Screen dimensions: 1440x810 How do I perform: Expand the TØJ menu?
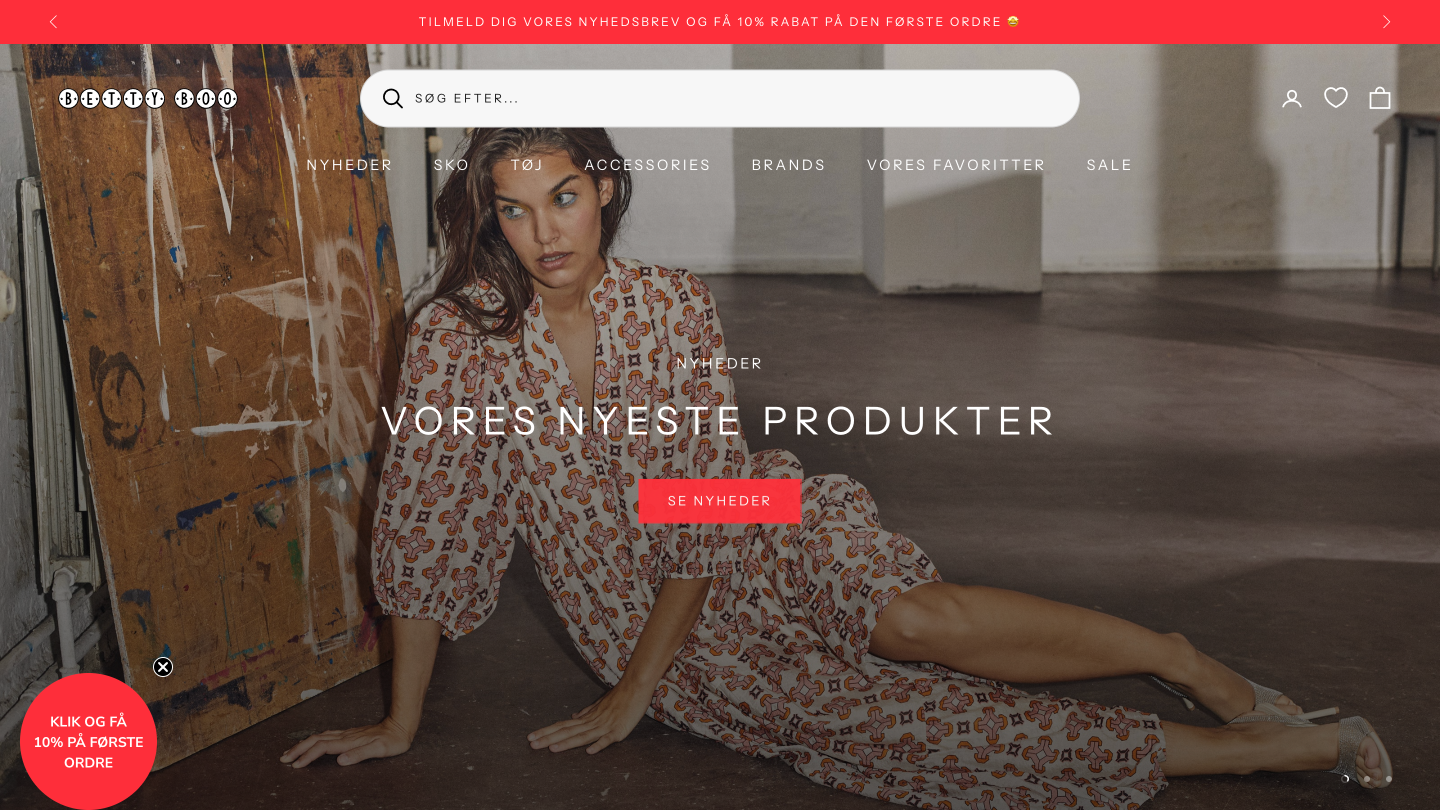[527, 165]
